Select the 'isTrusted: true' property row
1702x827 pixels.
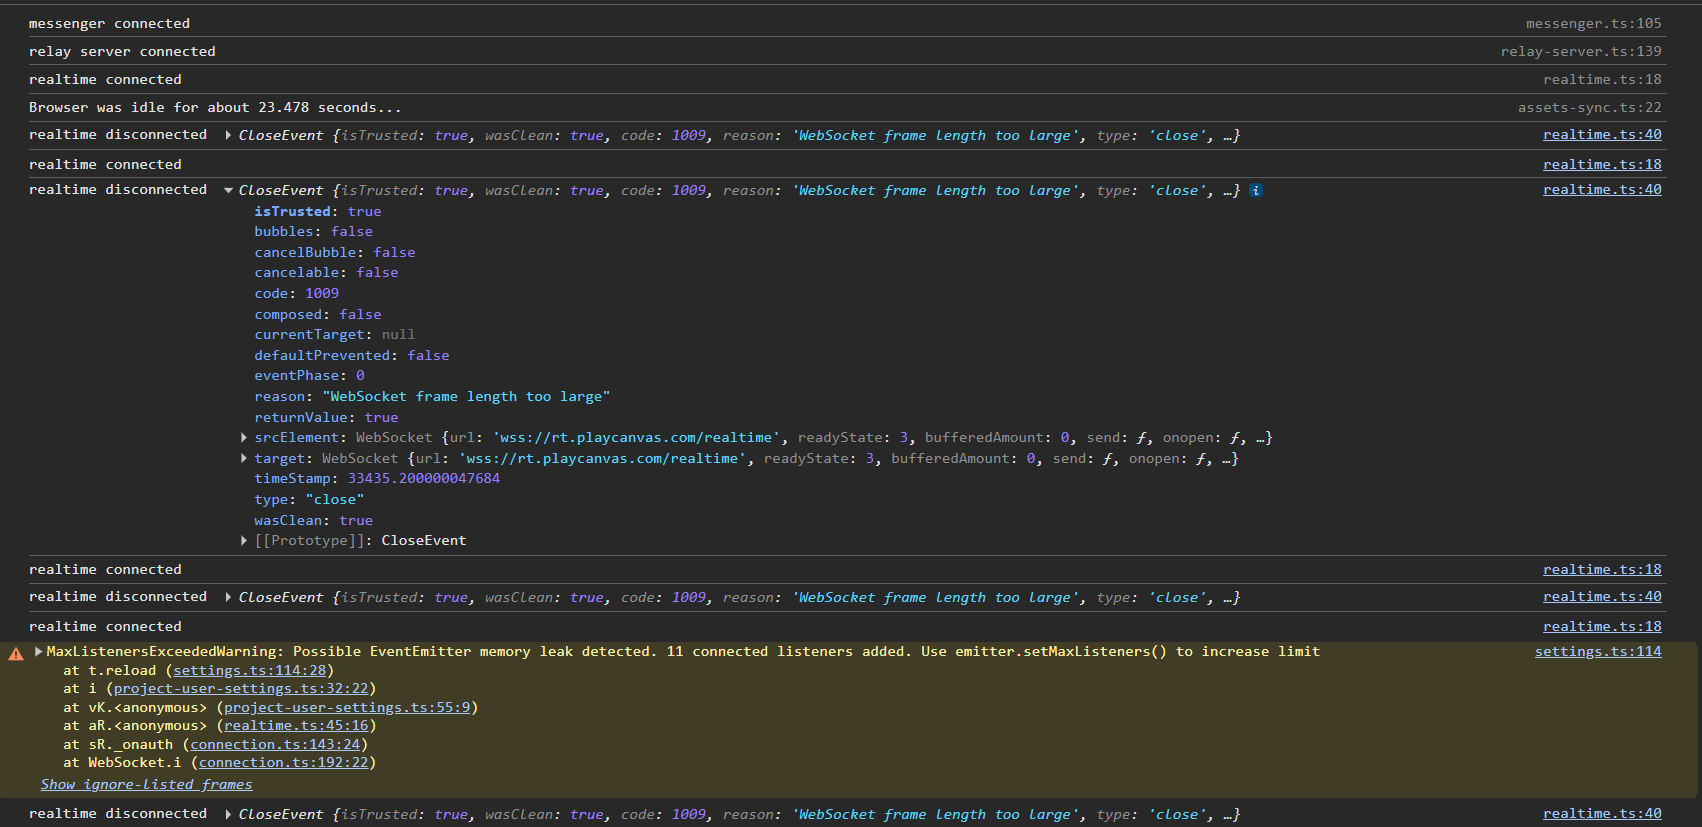pyautogui.click(x=317, y=211)
